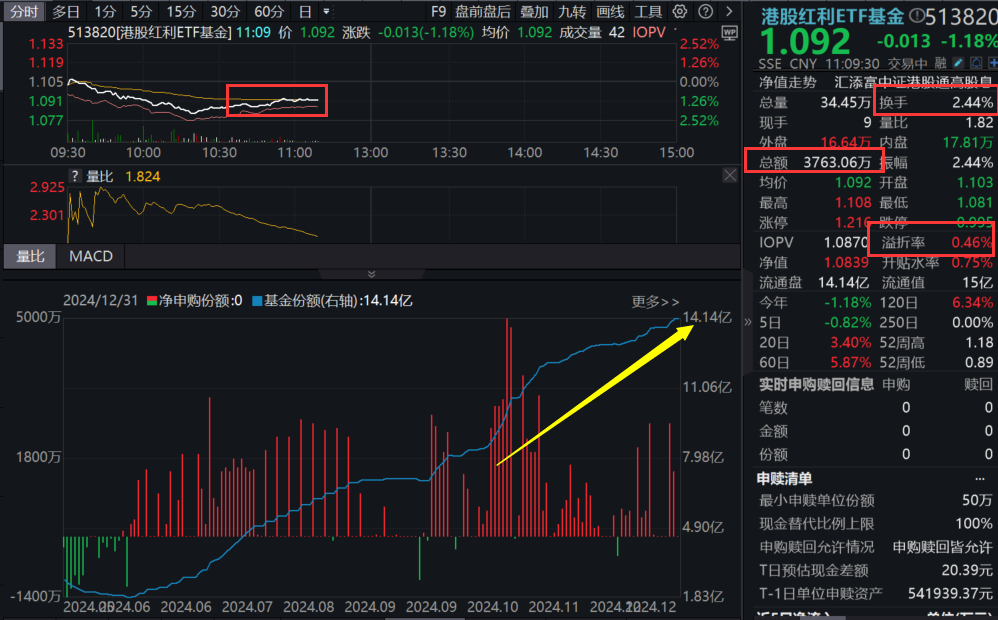Click 叠加 overlay button

point(534,11)
